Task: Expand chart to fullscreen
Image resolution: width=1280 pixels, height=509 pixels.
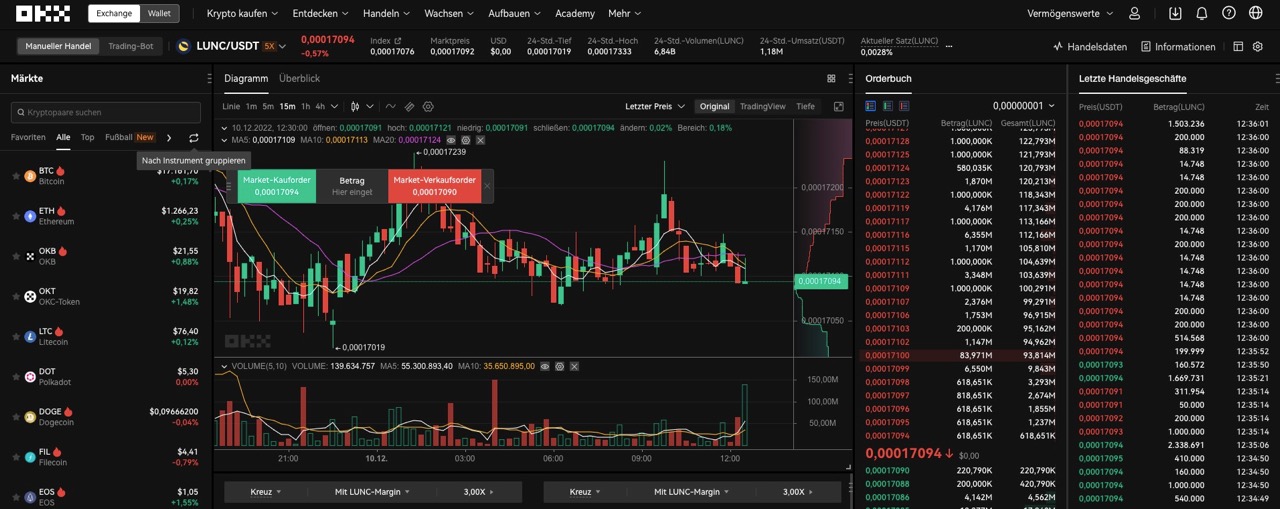Action: [839, 106]
